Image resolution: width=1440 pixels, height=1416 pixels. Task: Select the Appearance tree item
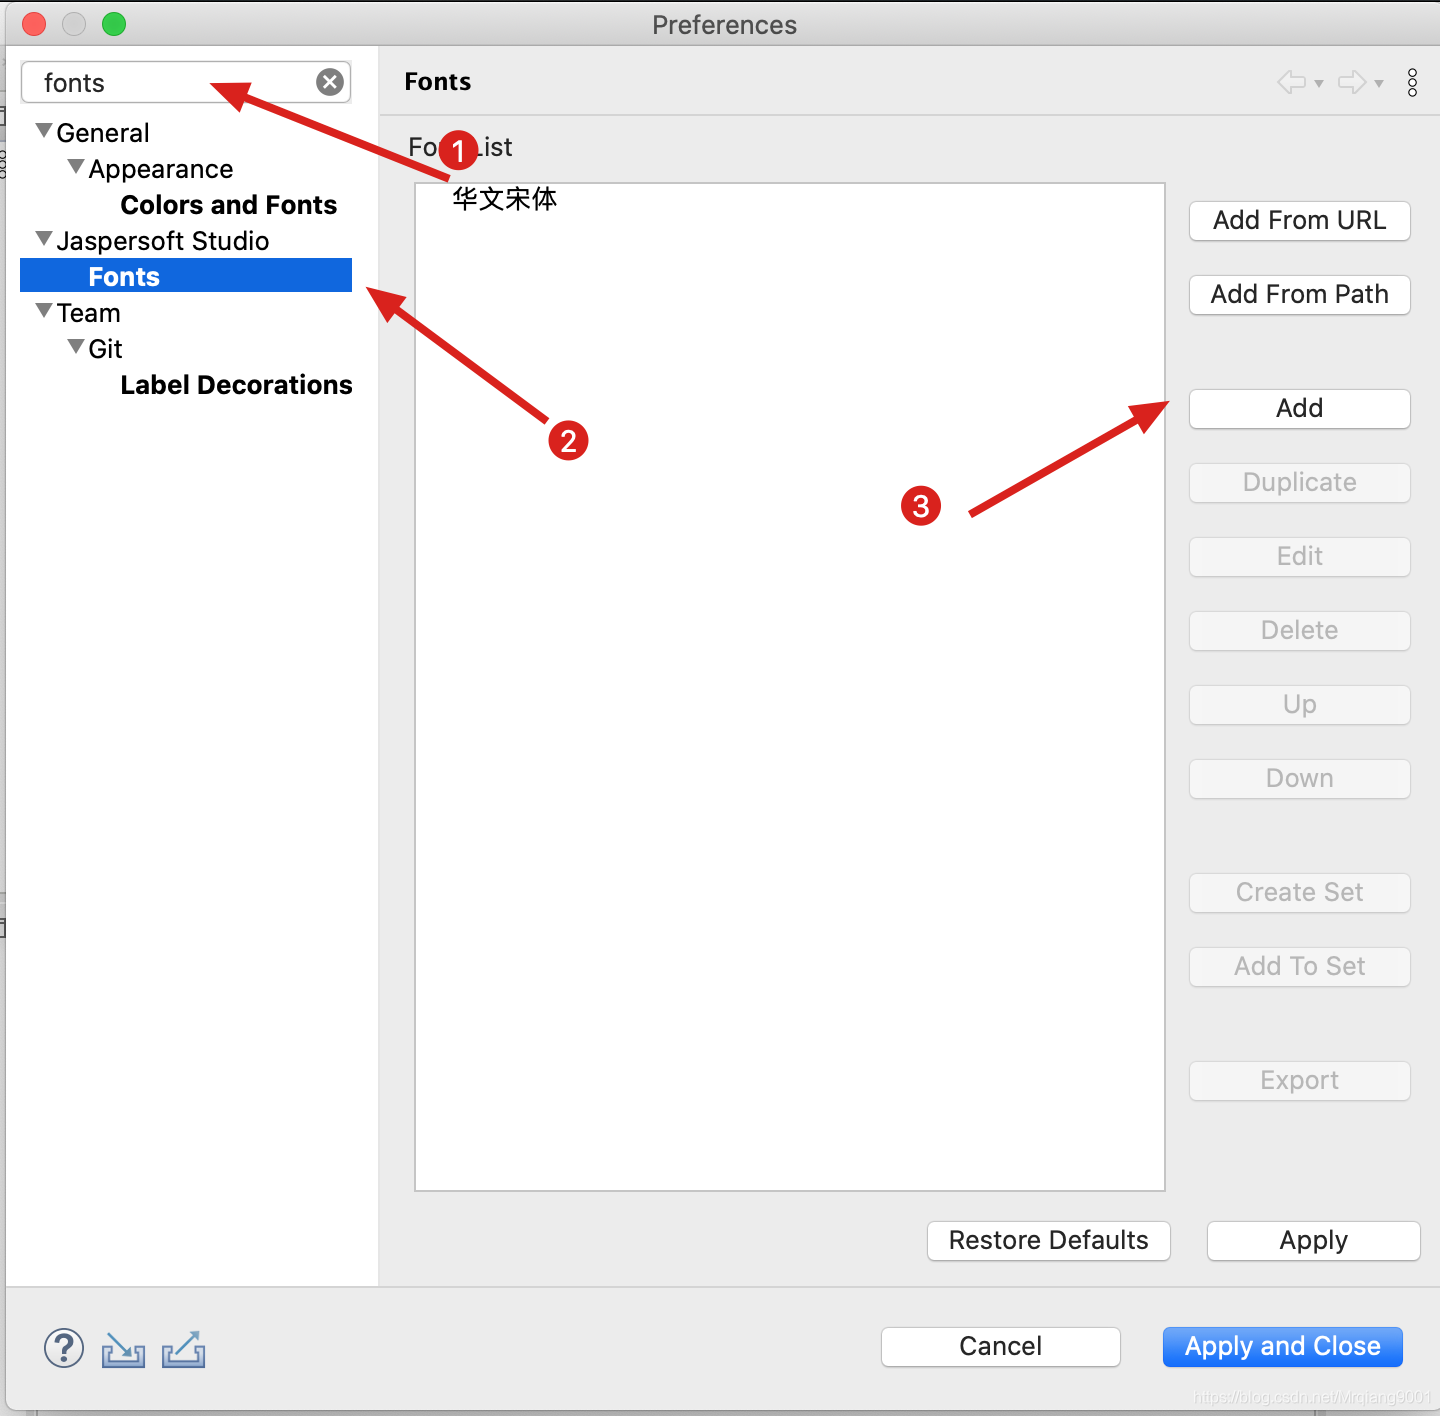coord(161,169)
